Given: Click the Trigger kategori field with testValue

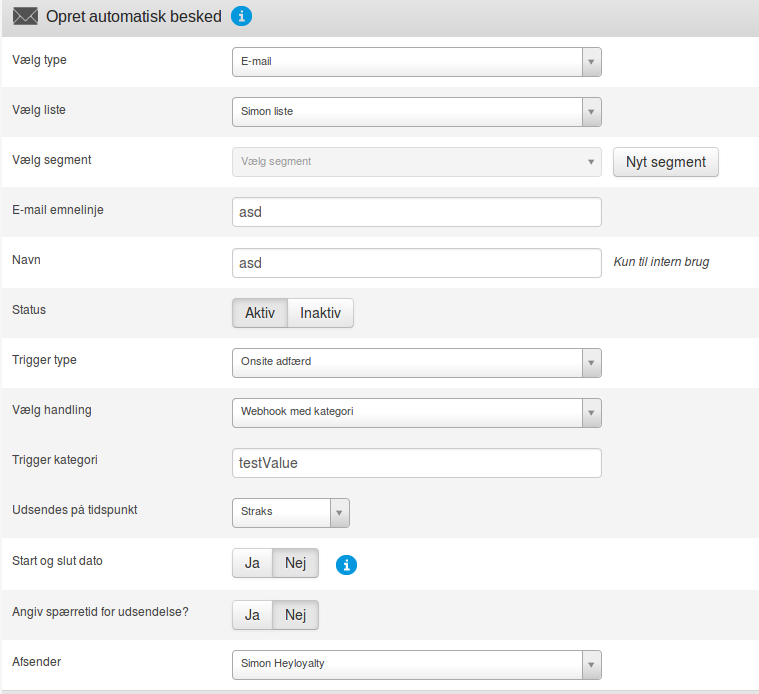Looking at the screenshot, I should point(416,463).
